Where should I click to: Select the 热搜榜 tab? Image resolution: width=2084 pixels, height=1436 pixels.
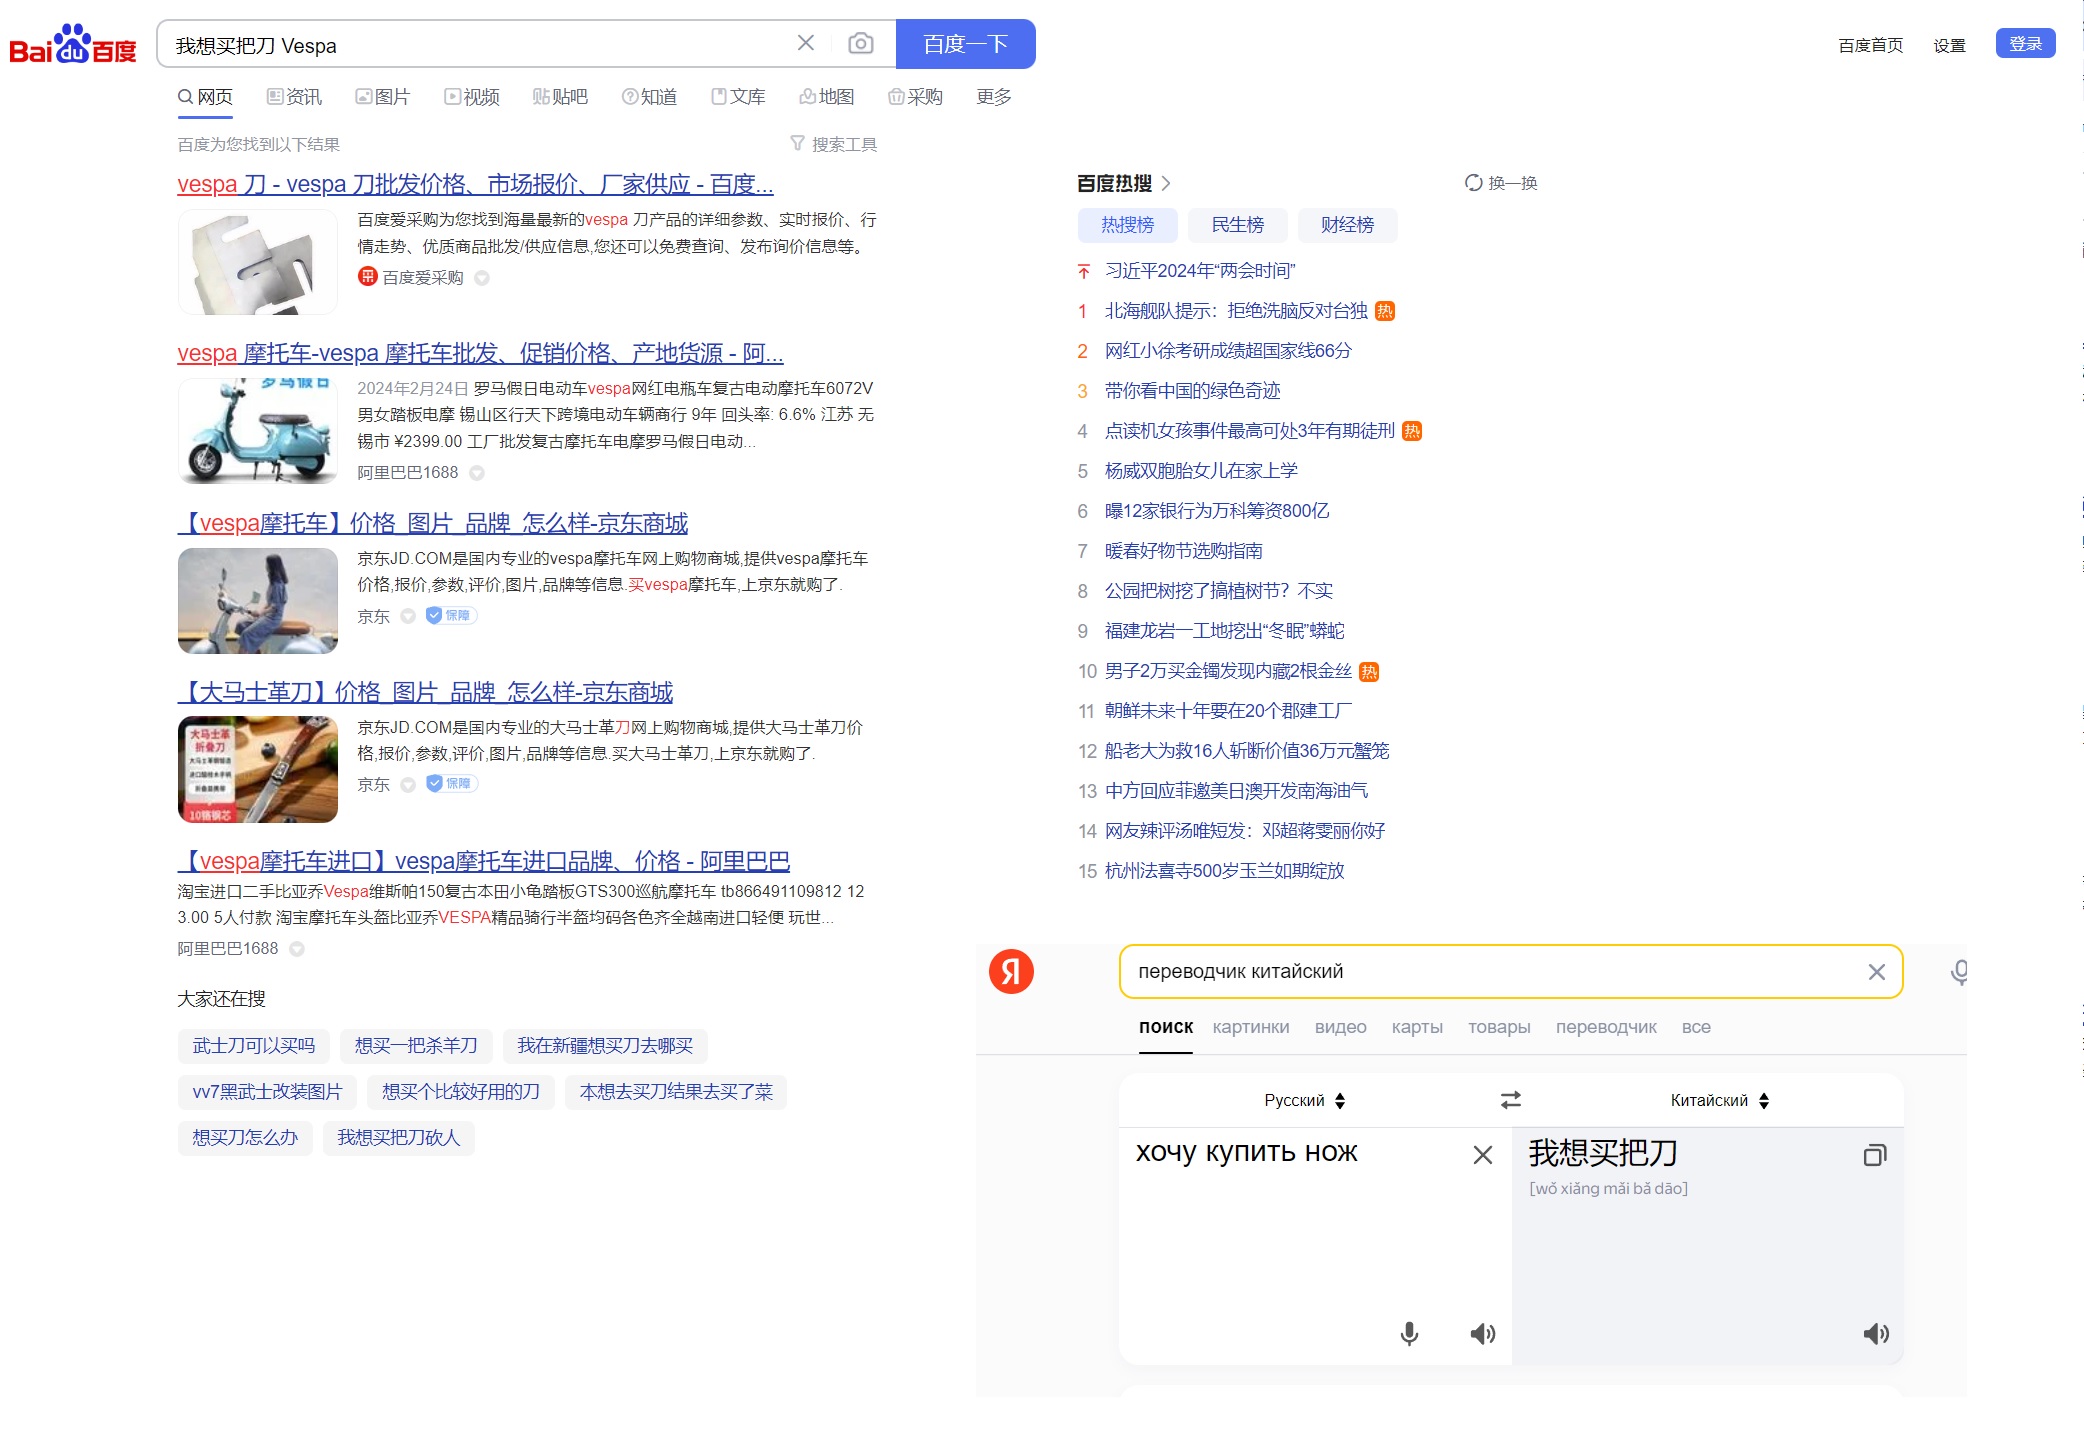(x=1127, y=225)
